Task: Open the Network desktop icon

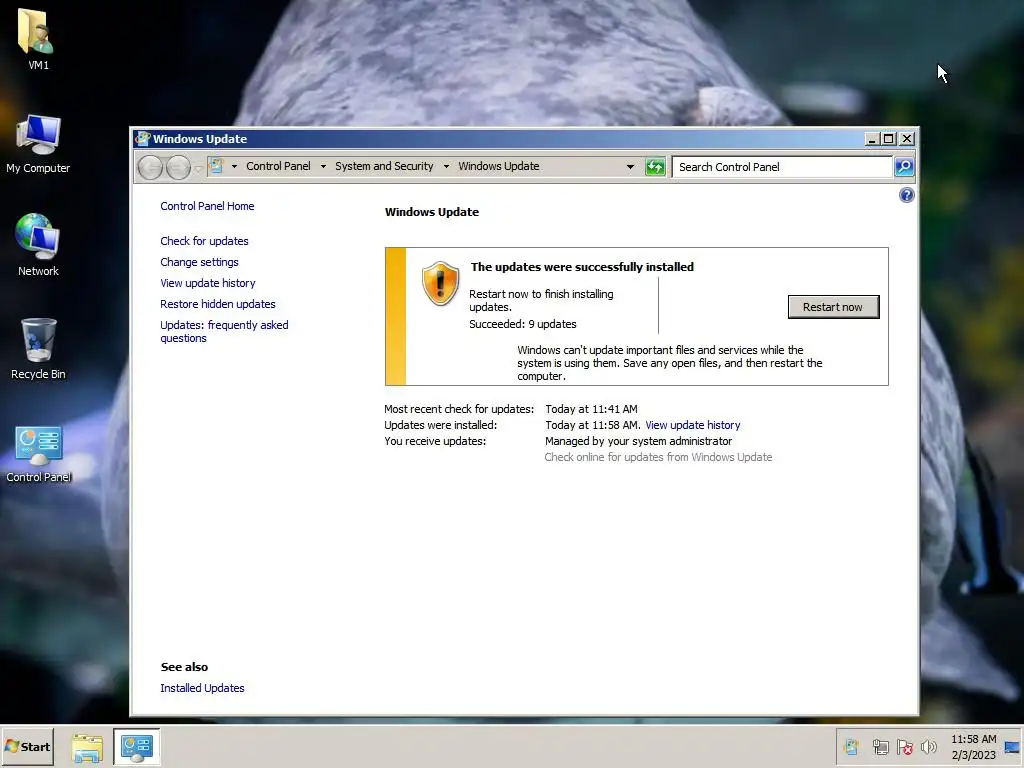Action: click(38, 246)
